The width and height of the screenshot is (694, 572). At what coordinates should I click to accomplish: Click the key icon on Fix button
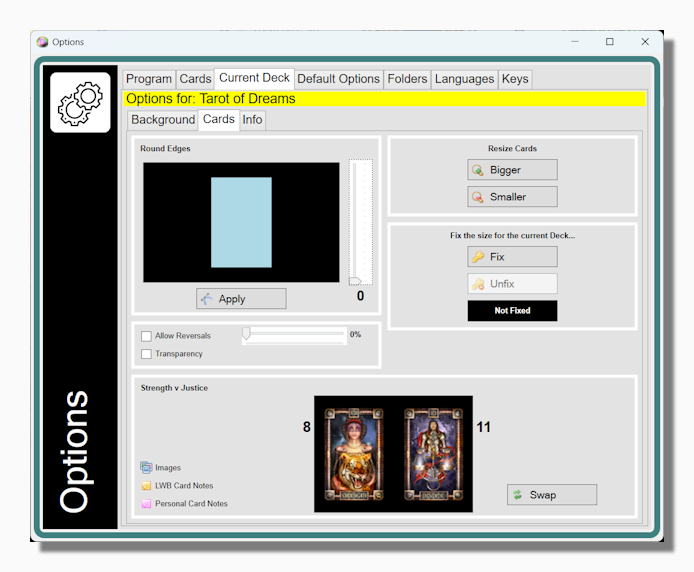(478, 257)
